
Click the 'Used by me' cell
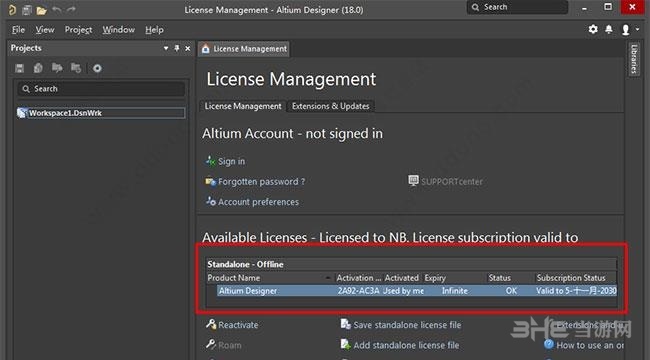pyautogui.click(x=403, y=291)
